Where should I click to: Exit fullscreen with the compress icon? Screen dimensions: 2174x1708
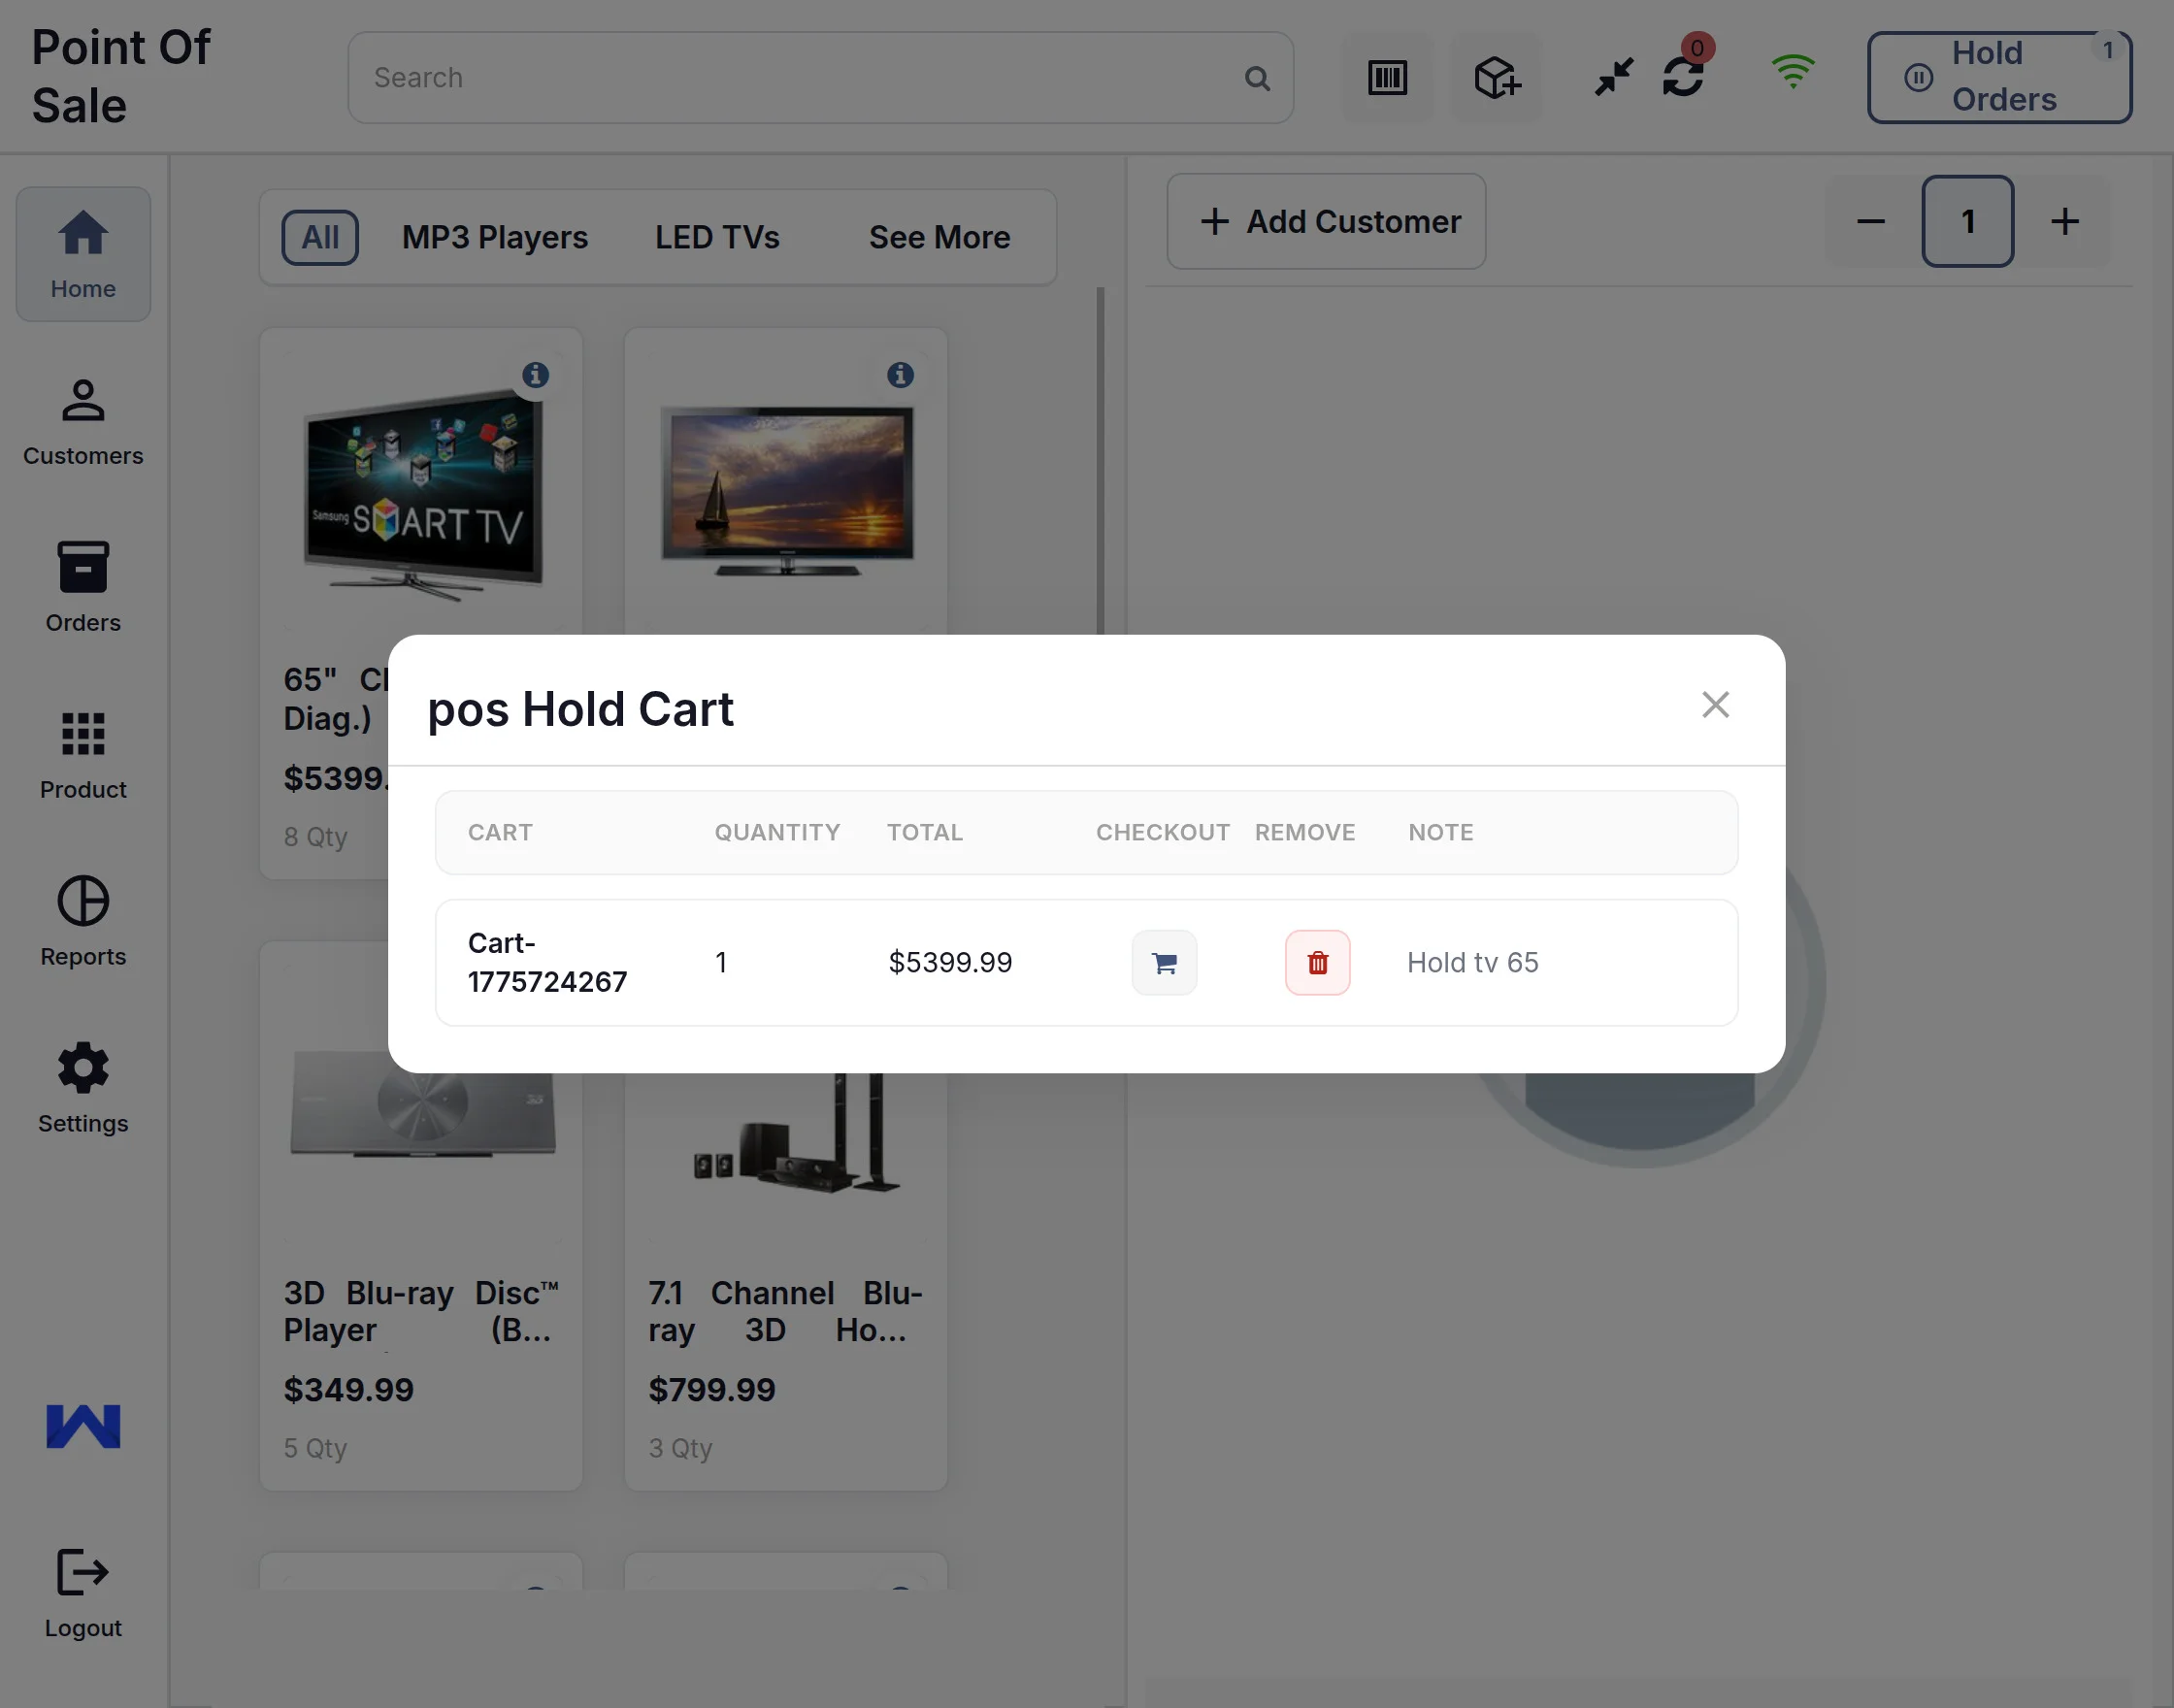pos(1613,76)
